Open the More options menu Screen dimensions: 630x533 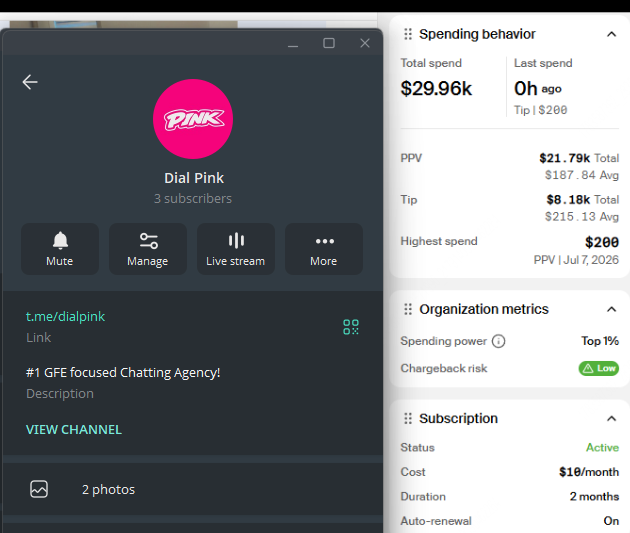point(324,249)
